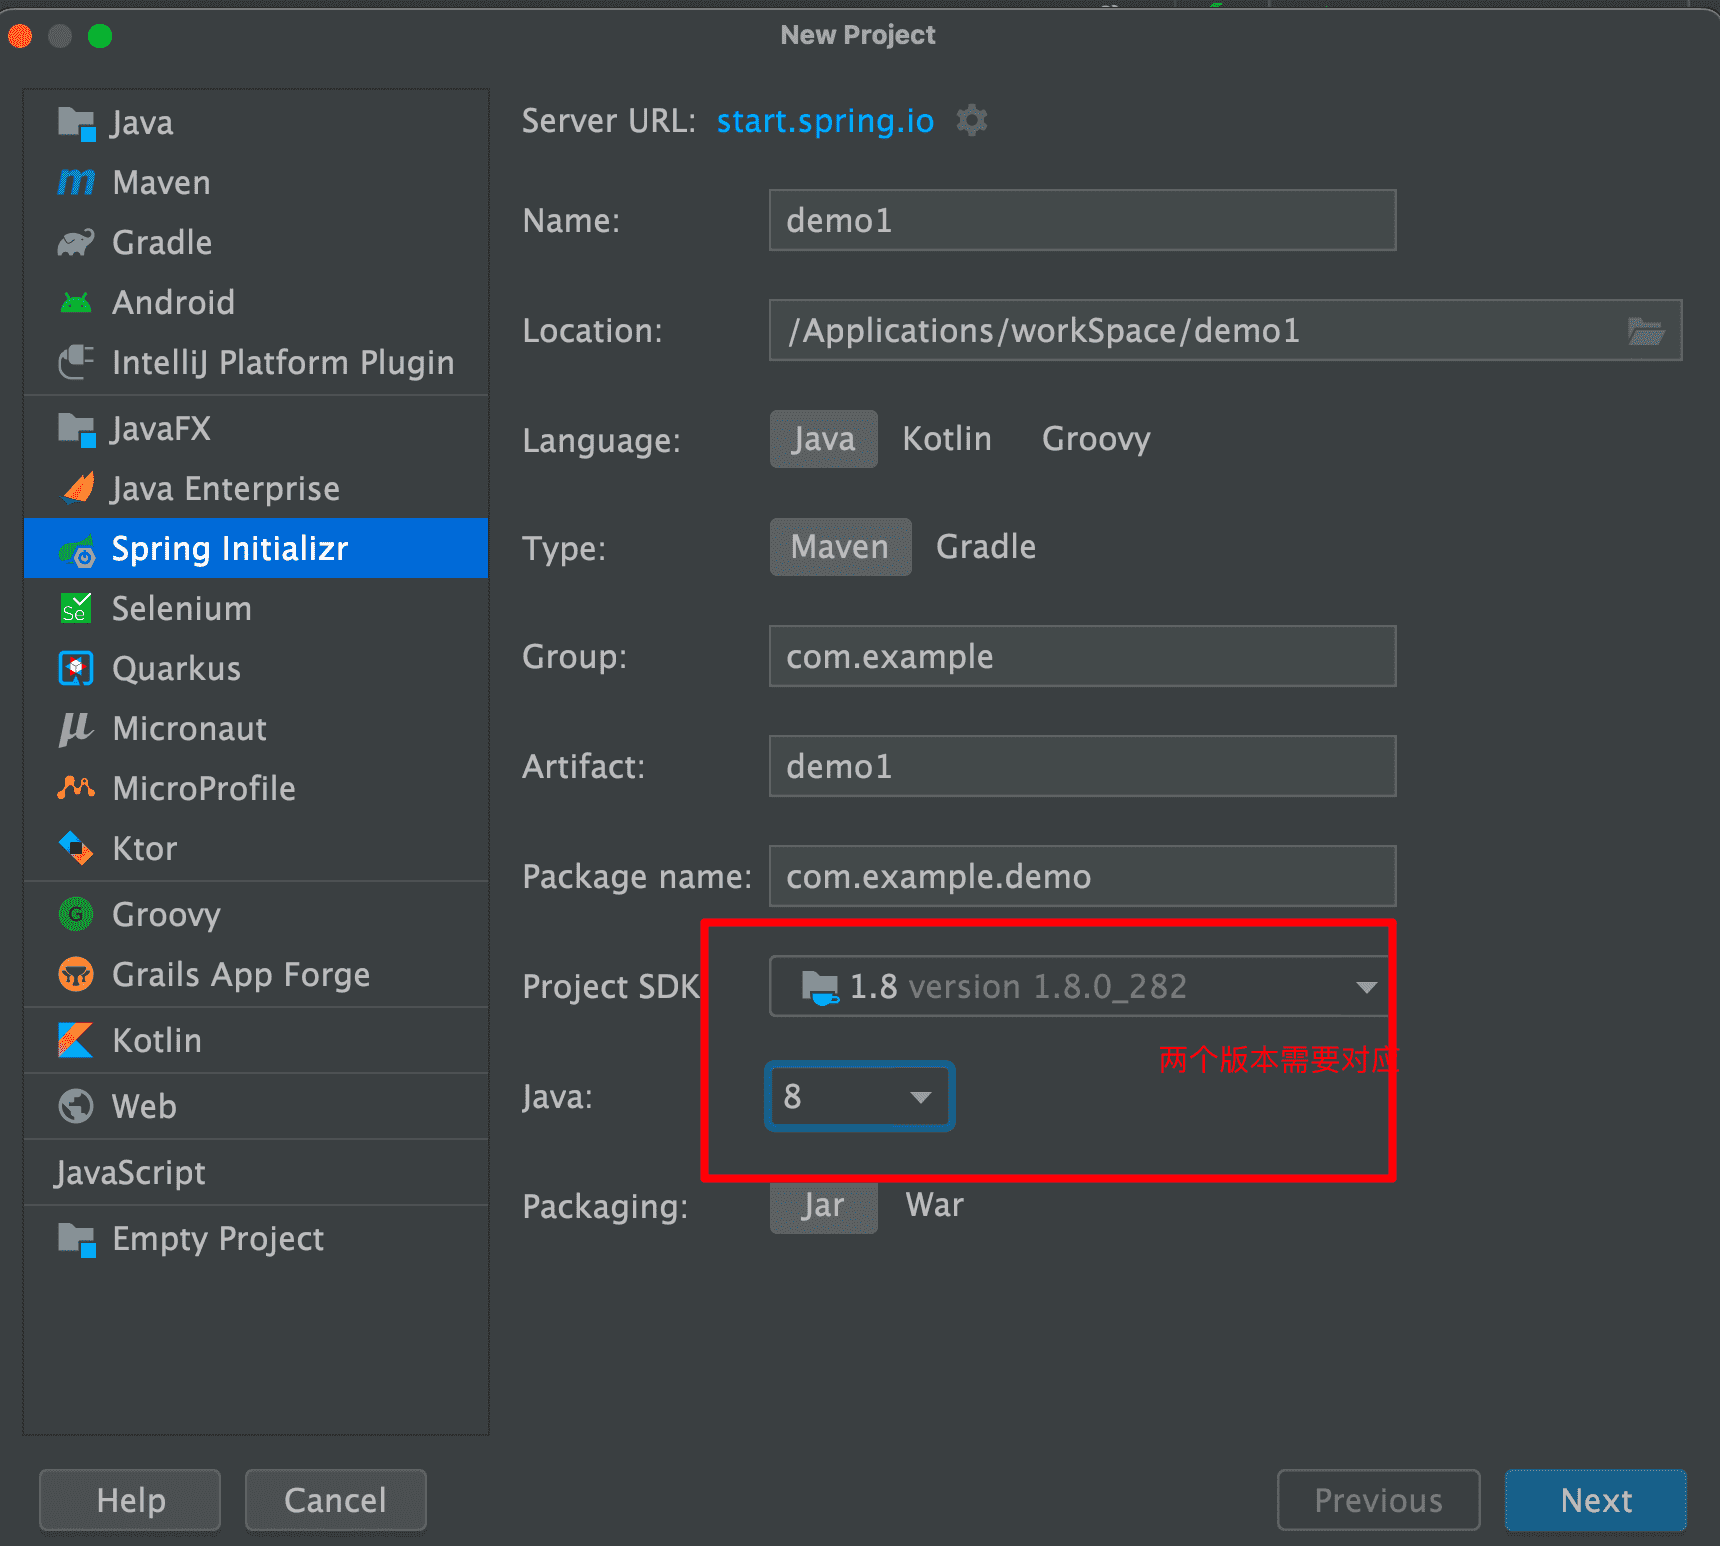Click the Maven 'm' icon
Viewport: 1720px width, 1546px height.
[76, 183]
